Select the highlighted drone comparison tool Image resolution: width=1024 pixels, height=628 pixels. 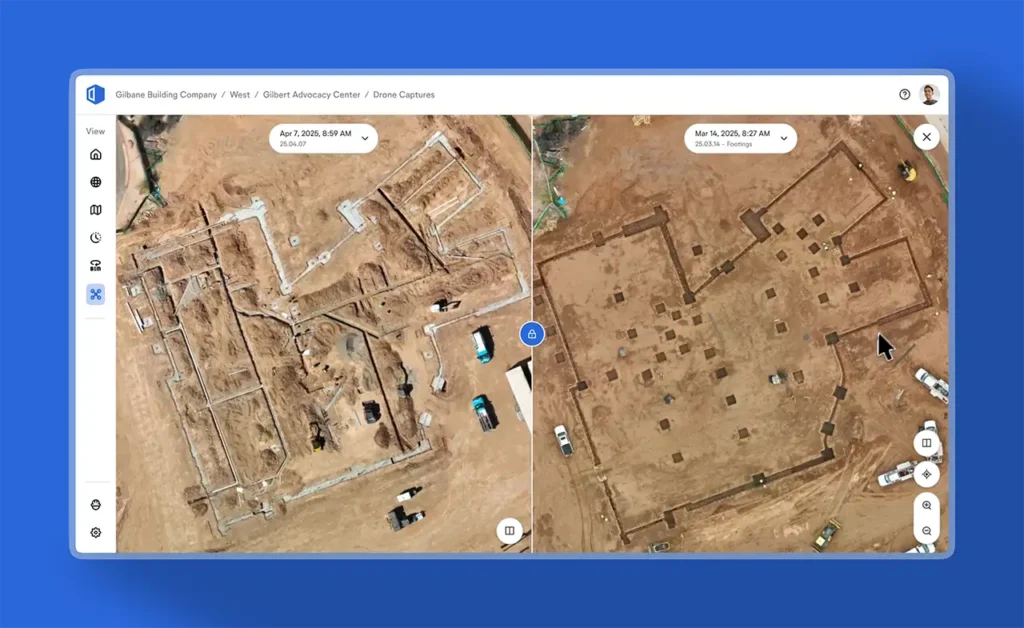tap(95, 294)
